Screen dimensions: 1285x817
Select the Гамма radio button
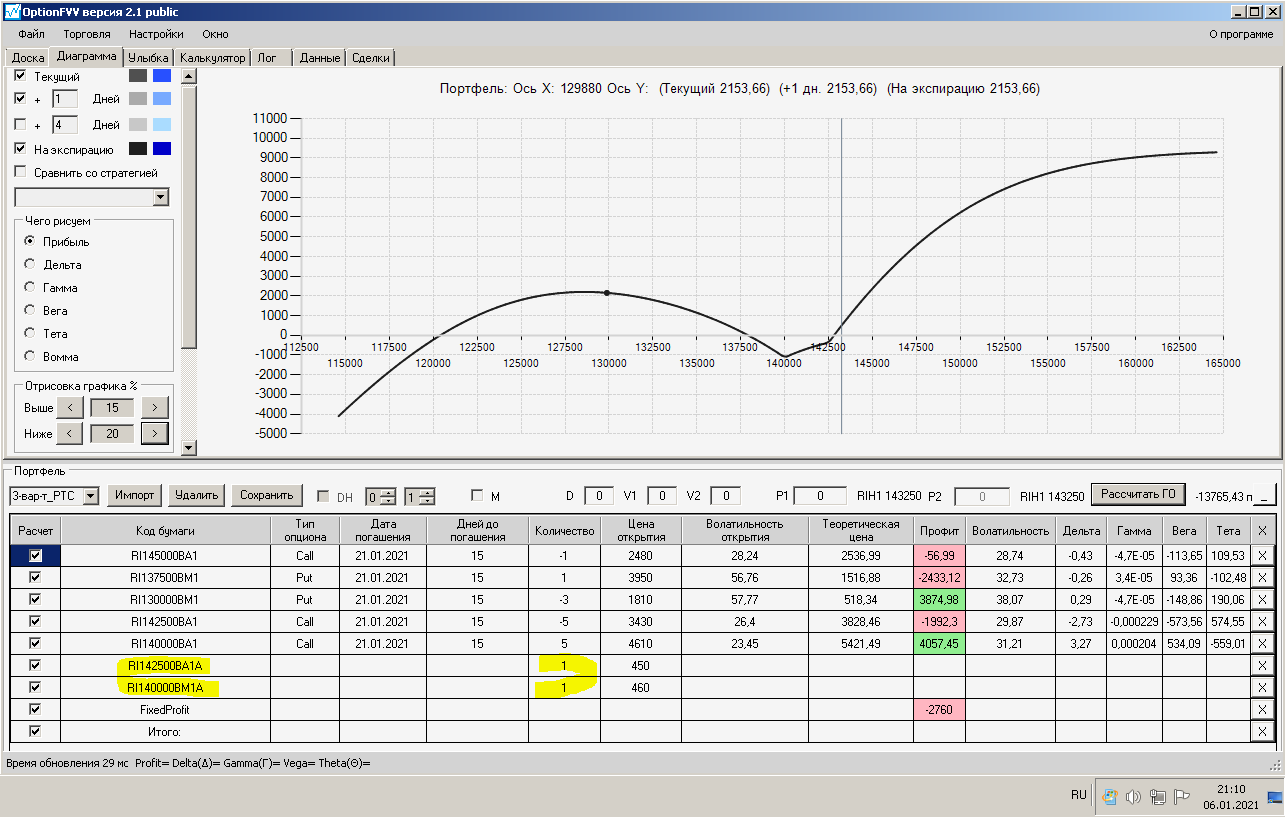click(30, 288)
